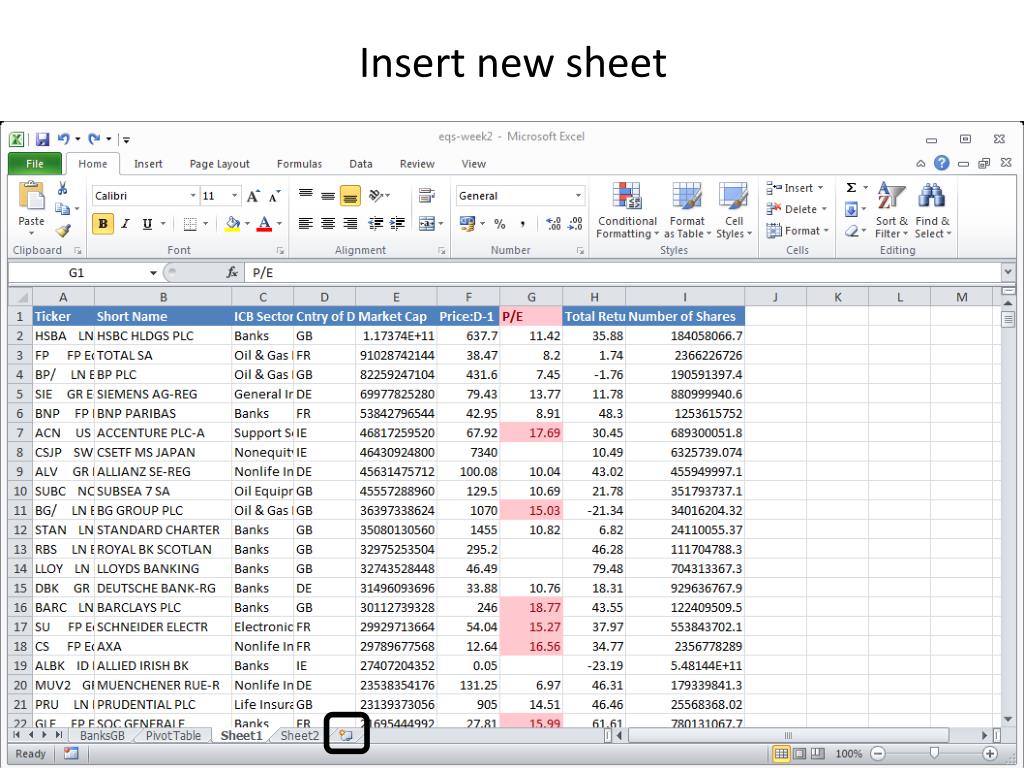Expand the formula bar
1024x768 pixels.
coord(1008,272)
